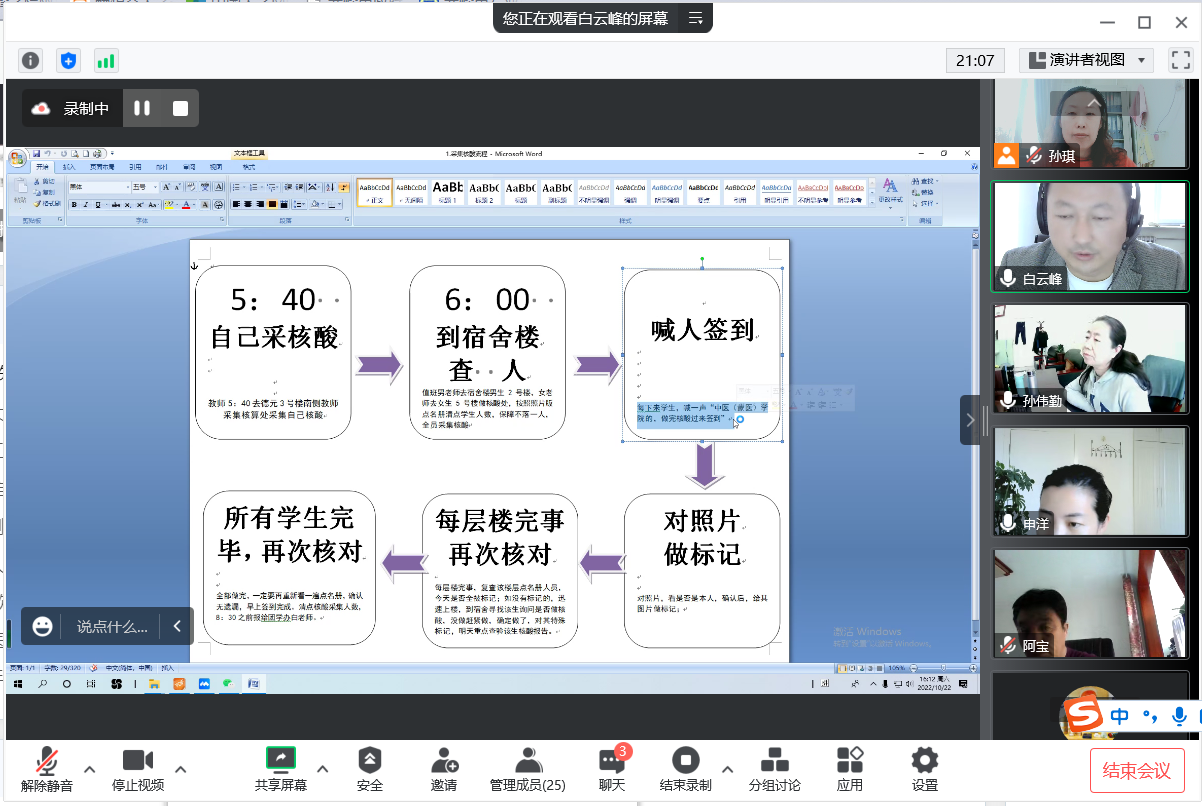
Task: Stop the recording with square button
Action: click(180, 108)
